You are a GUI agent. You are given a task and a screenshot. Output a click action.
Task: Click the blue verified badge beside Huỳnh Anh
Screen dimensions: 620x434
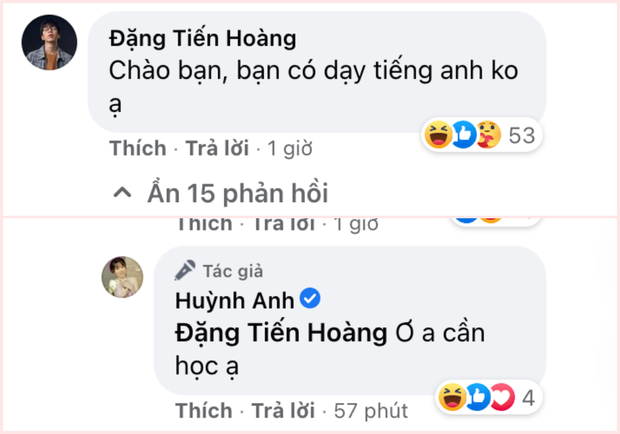(310, 299)
